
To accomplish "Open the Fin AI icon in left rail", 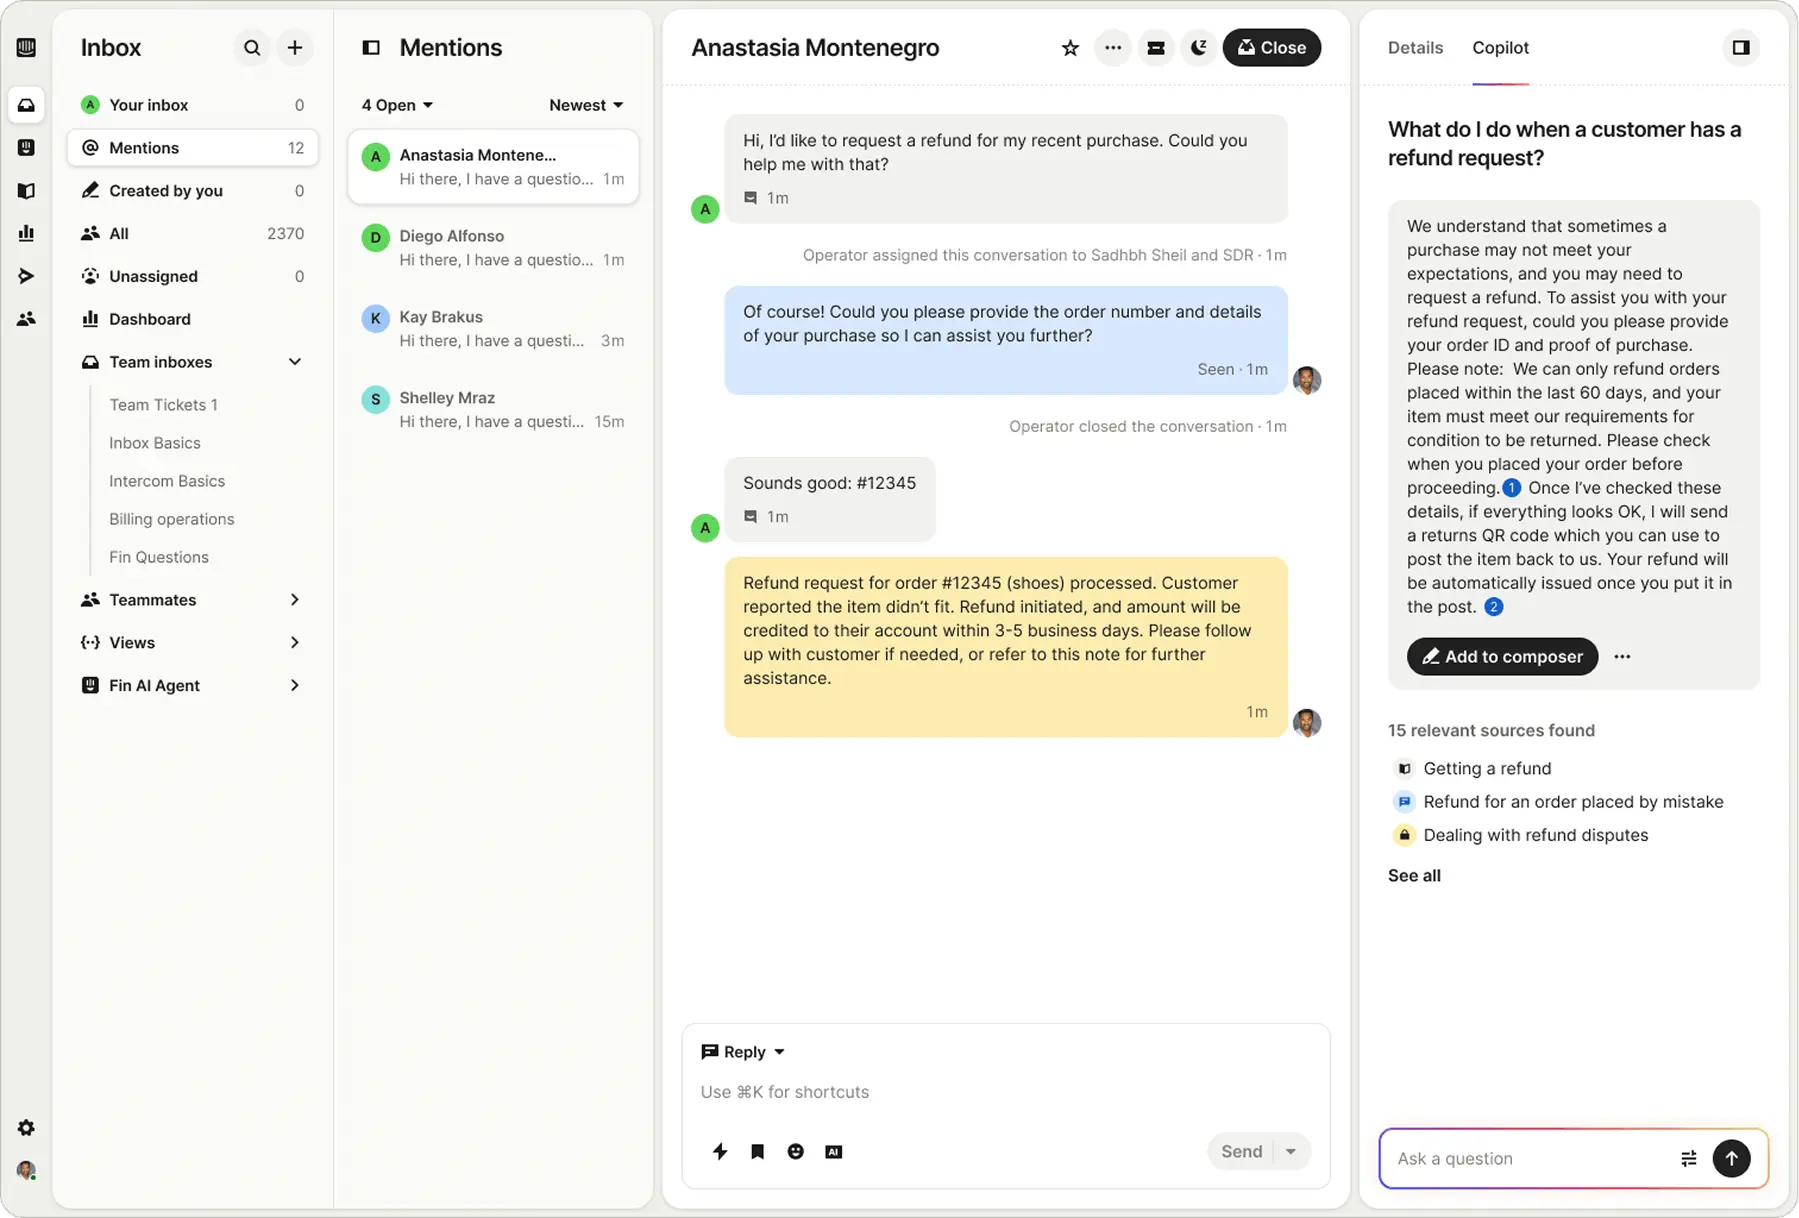I will [x=26, y=148].
